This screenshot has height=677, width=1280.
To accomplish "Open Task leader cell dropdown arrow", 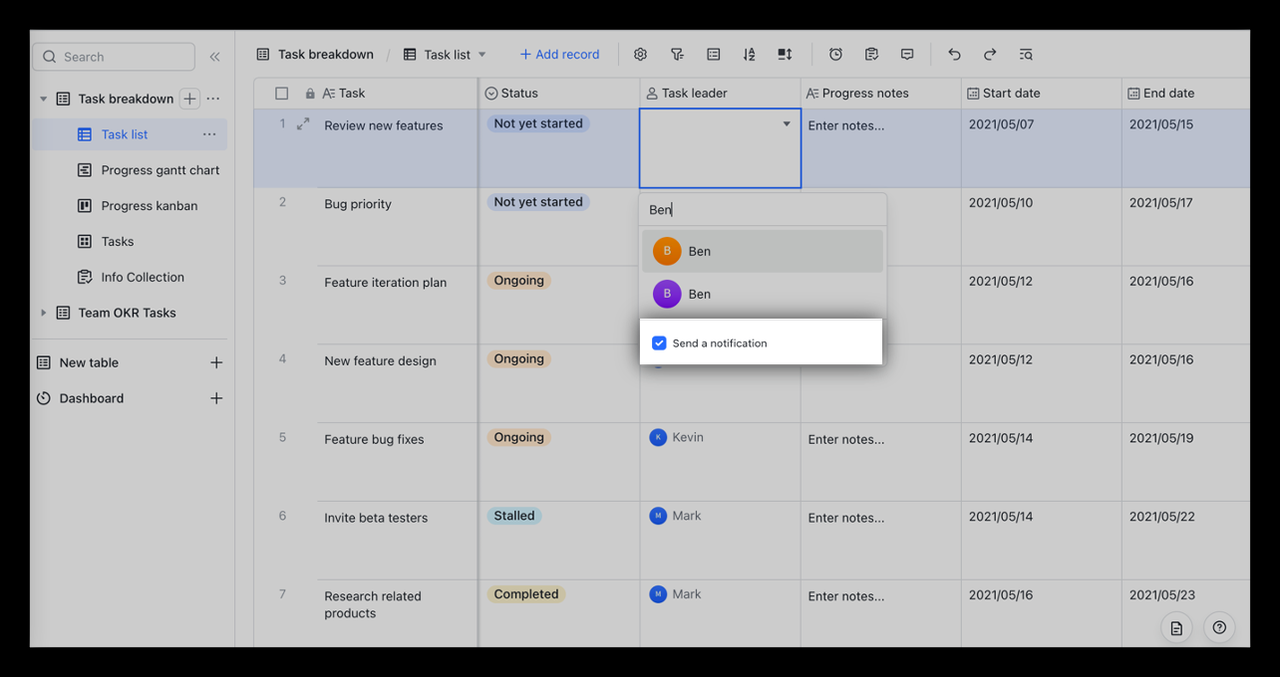I will point(786,124).
